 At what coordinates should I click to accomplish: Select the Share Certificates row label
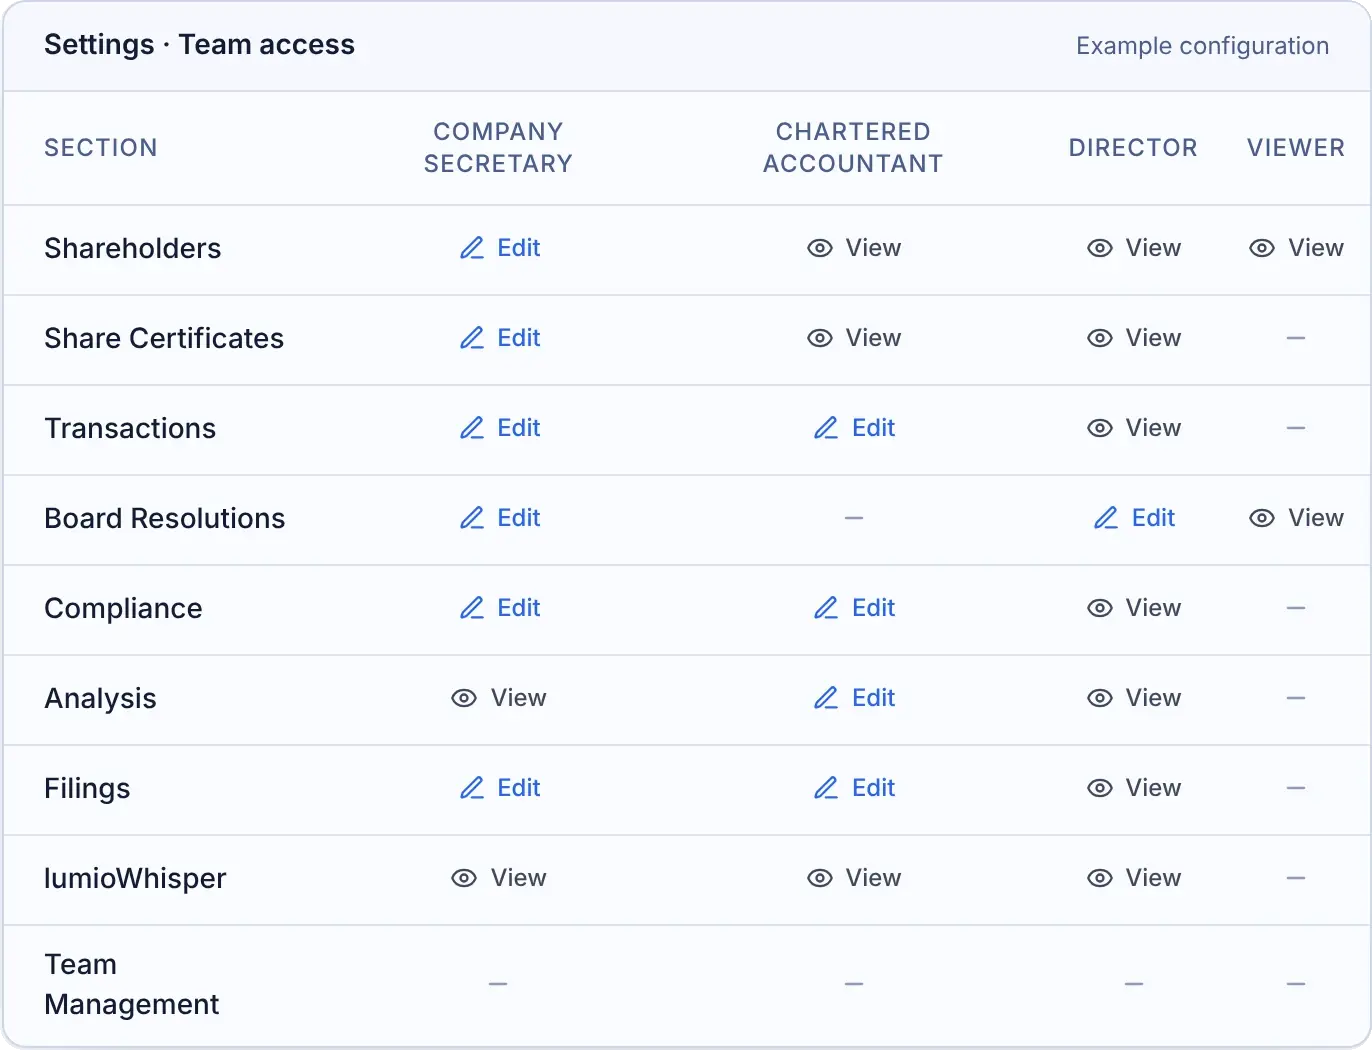click(x=164, y=338)
